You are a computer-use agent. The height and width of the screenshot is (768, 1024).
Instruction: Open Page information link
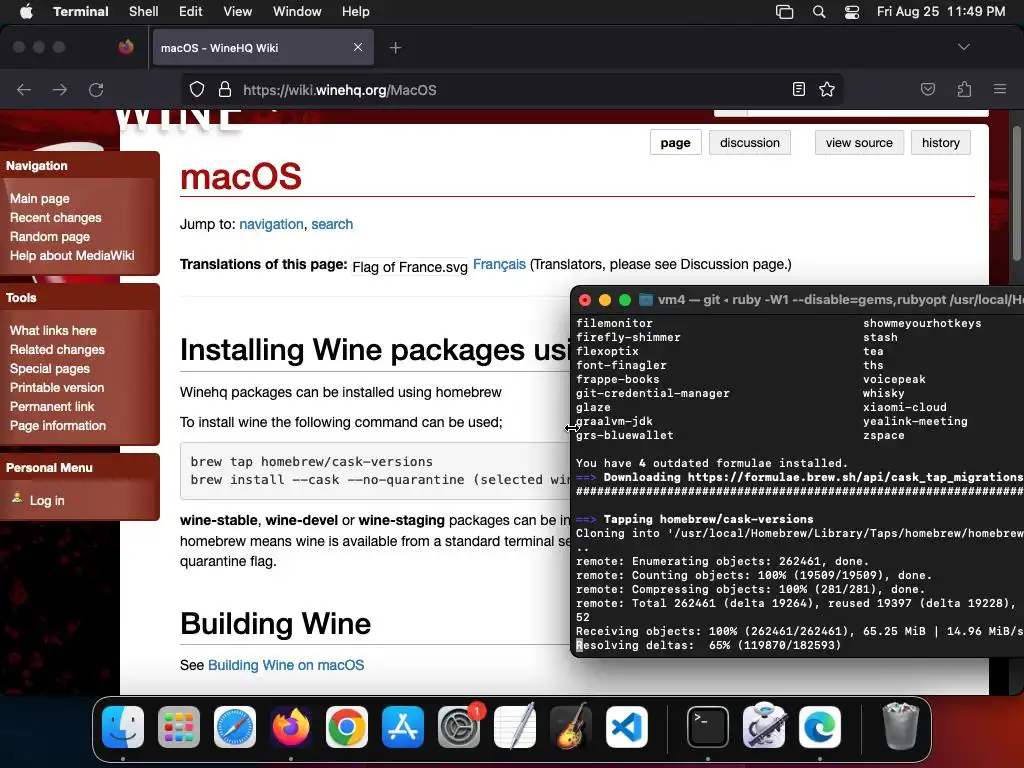coord(57,425)
